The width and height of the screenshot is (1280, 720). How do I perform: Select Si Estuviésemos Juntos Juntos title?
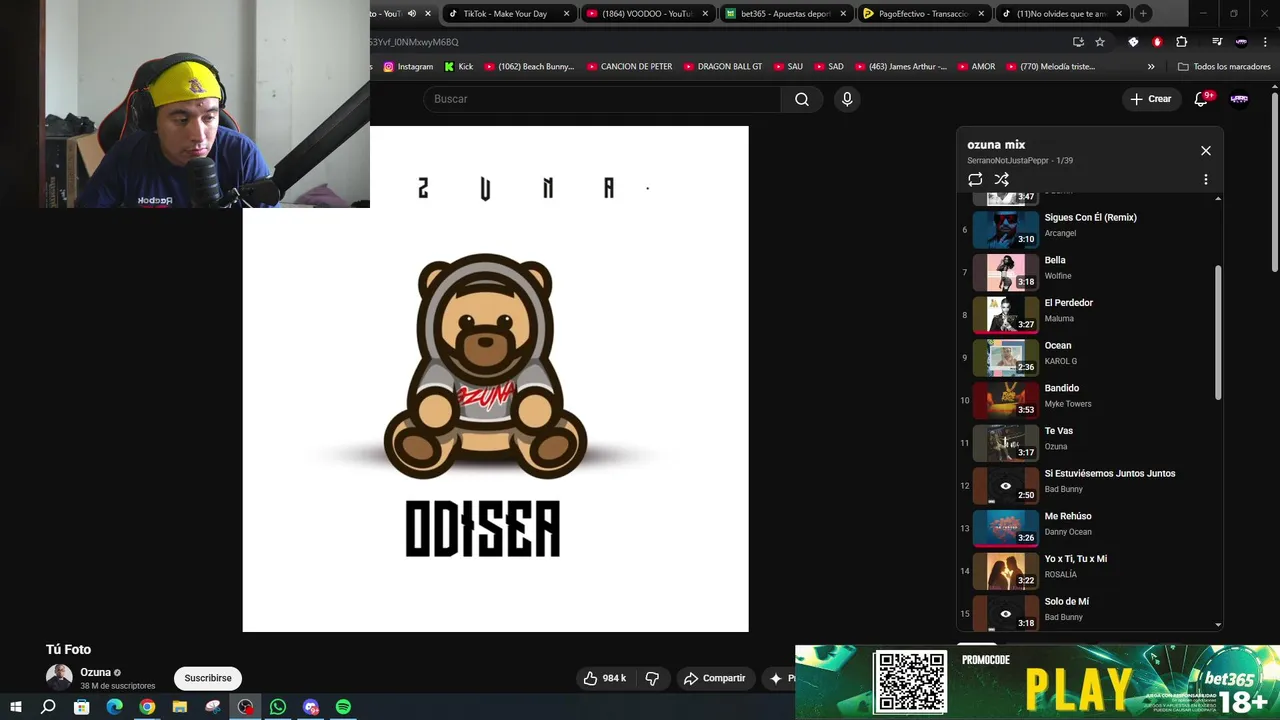tap(1110, 474)
